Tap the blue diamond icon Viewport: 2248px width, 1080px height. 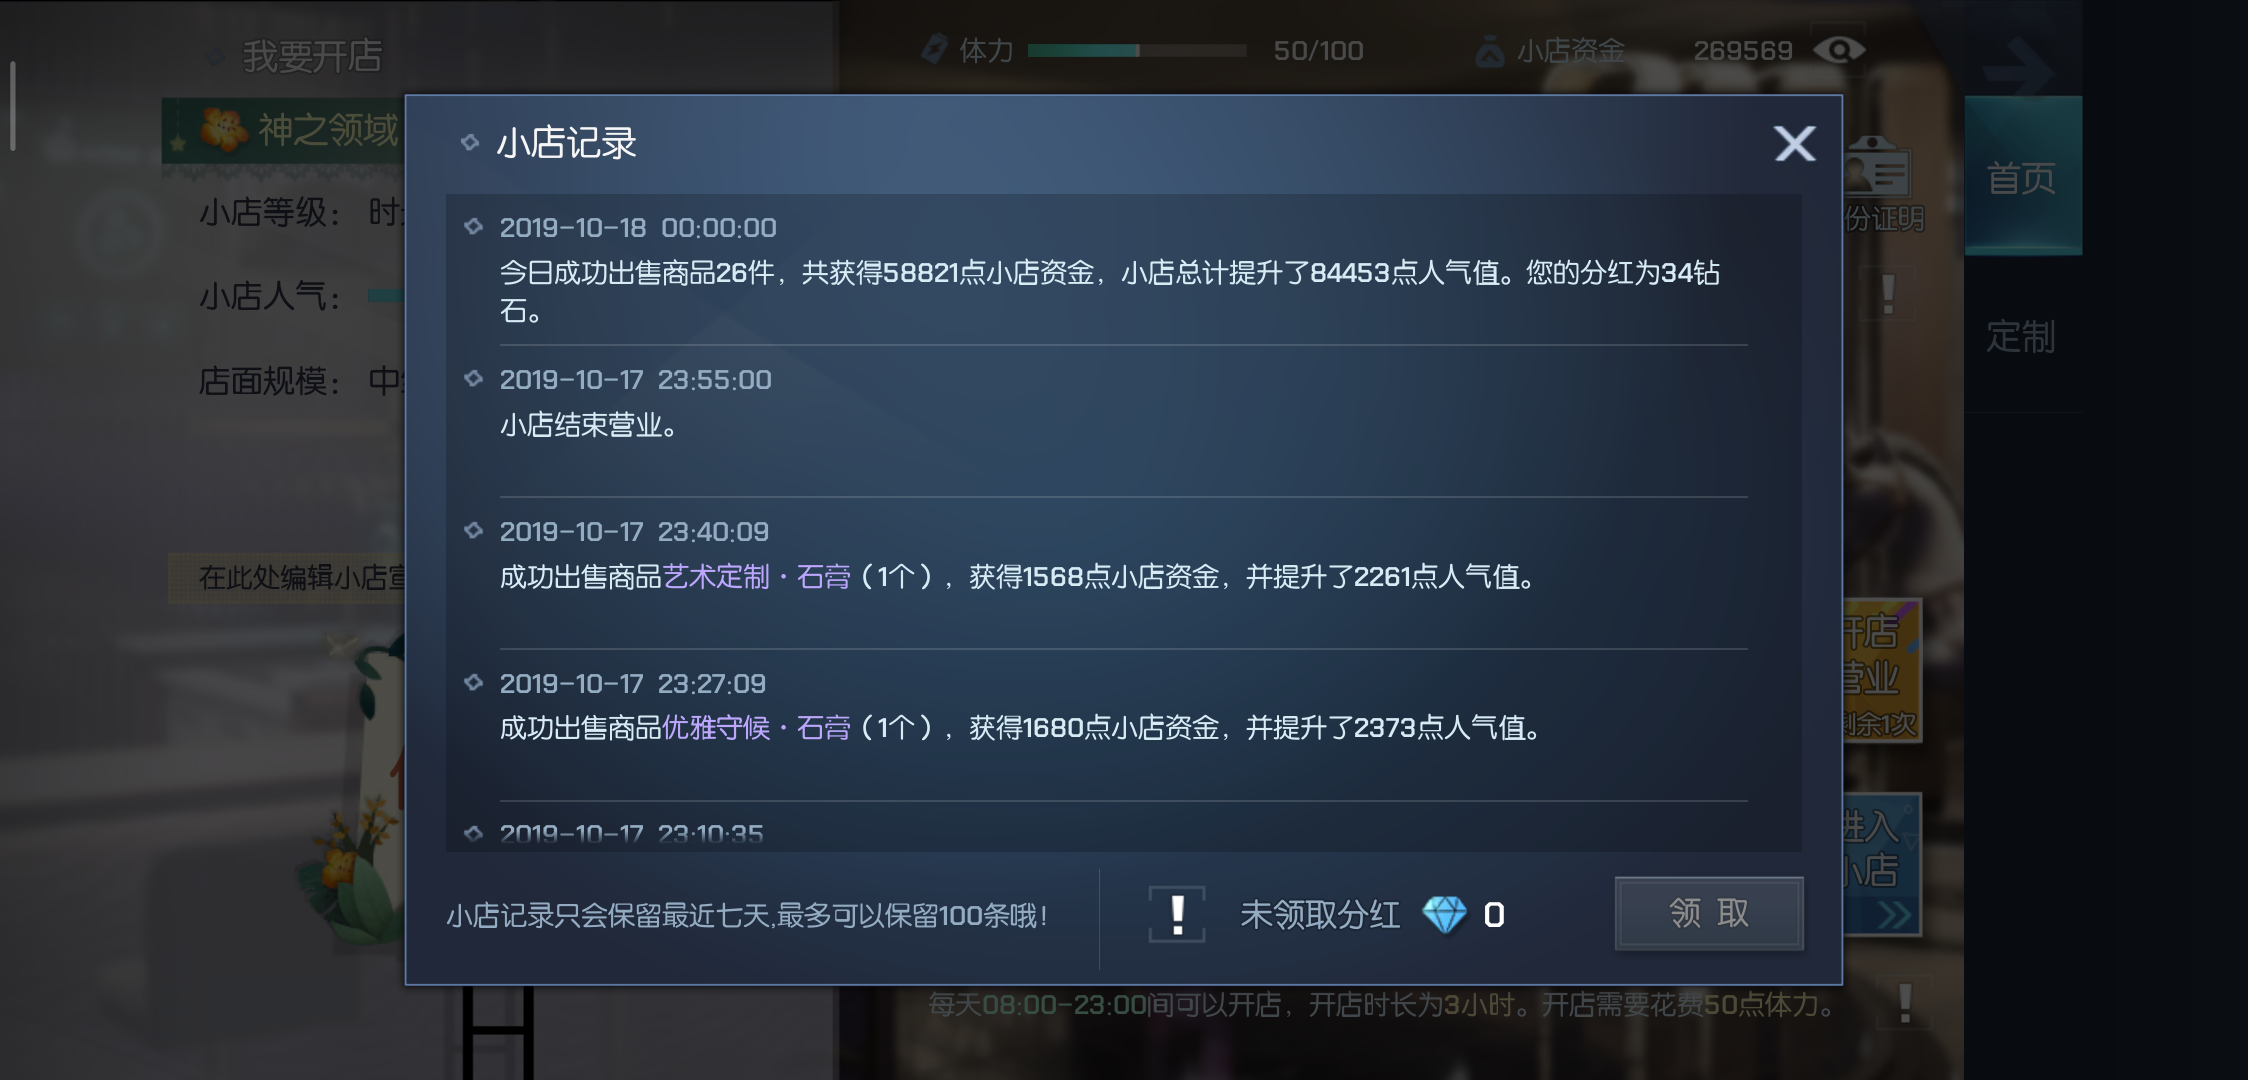(1444, 914)
